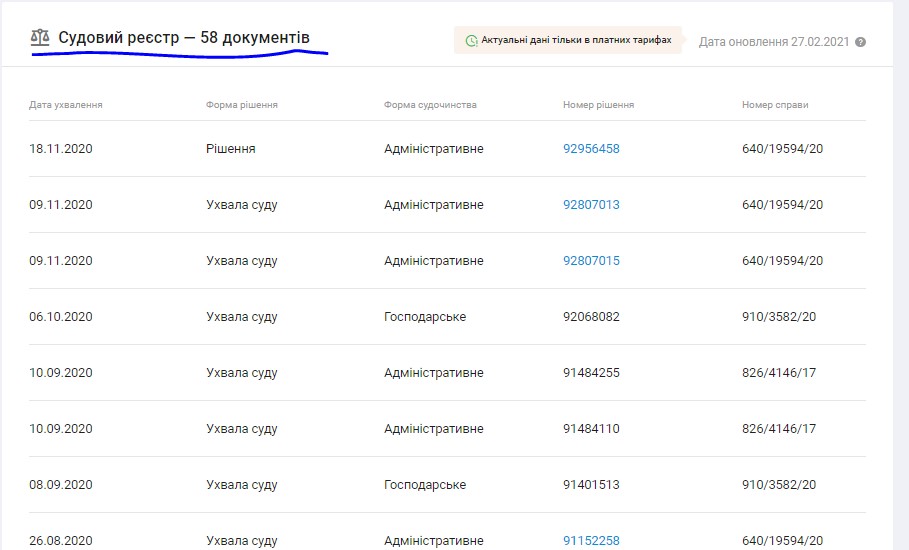Click the clock icon in the paid tariffs badge
The width and height of the screenshot is (909, 550).
(471, 41)
